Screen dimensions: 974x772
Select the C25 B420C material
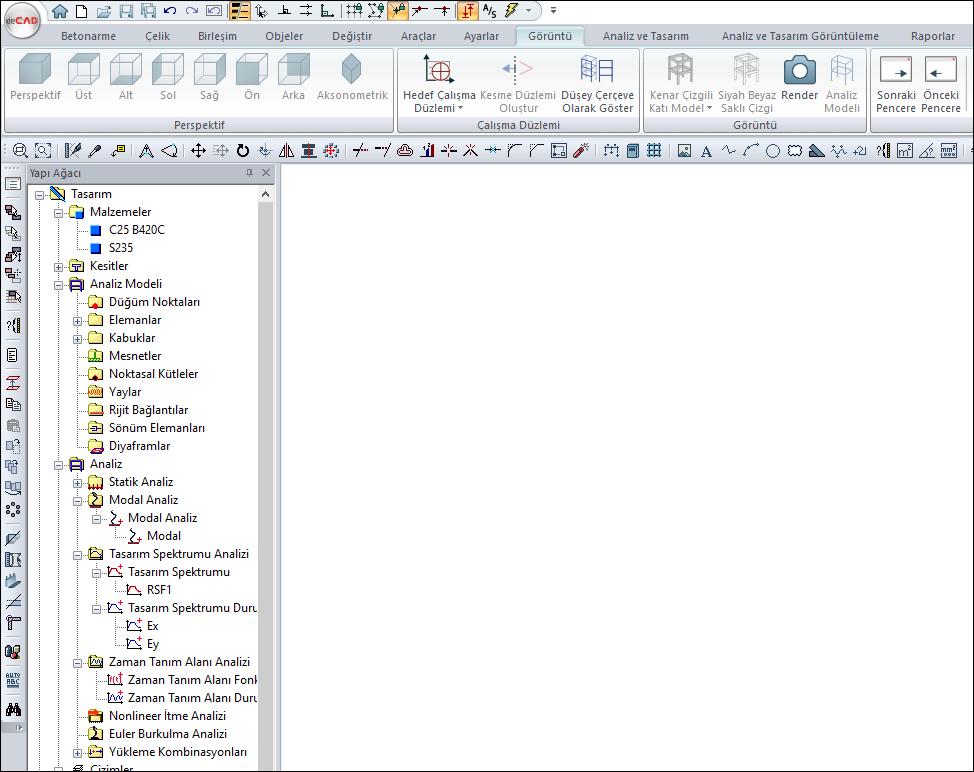(136, 230)
